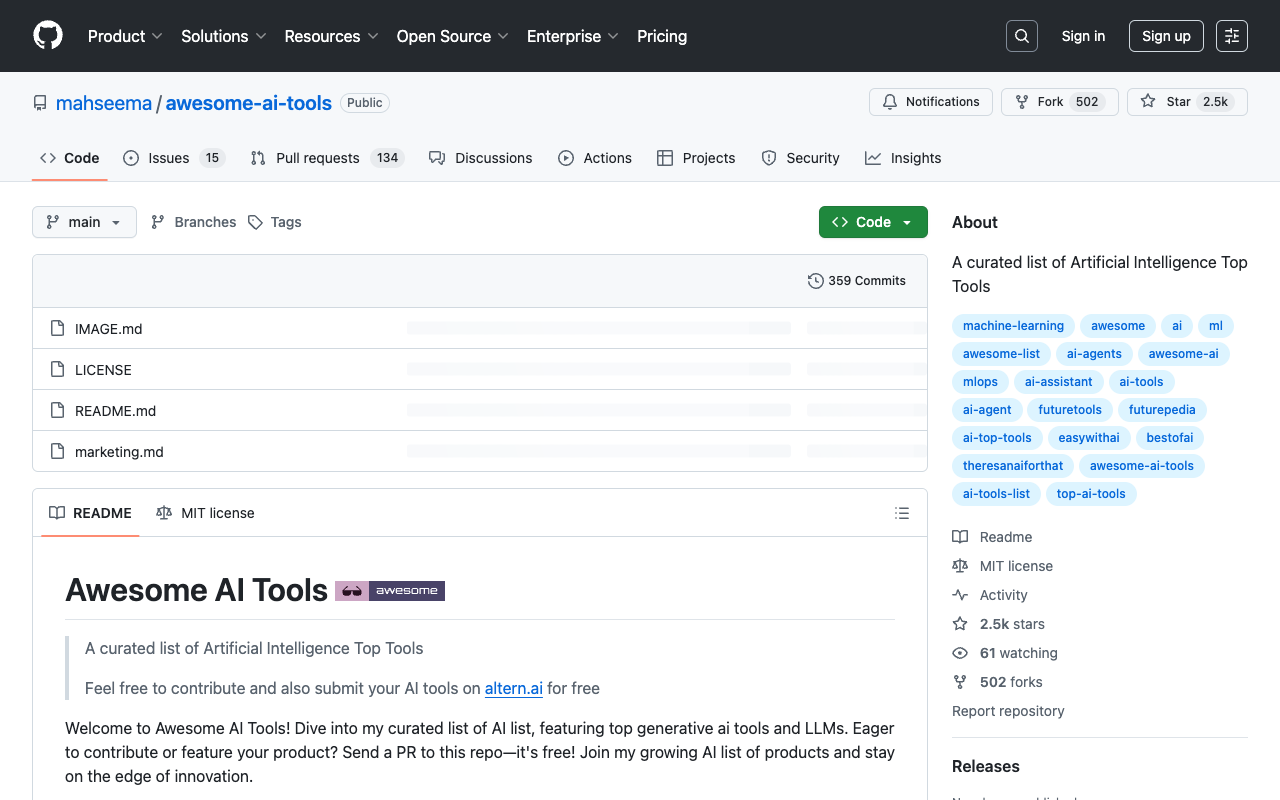Click the Releases heading link
Viewport: 1280px width, 800px height.
pyautogui.click(x=986, y=766)
